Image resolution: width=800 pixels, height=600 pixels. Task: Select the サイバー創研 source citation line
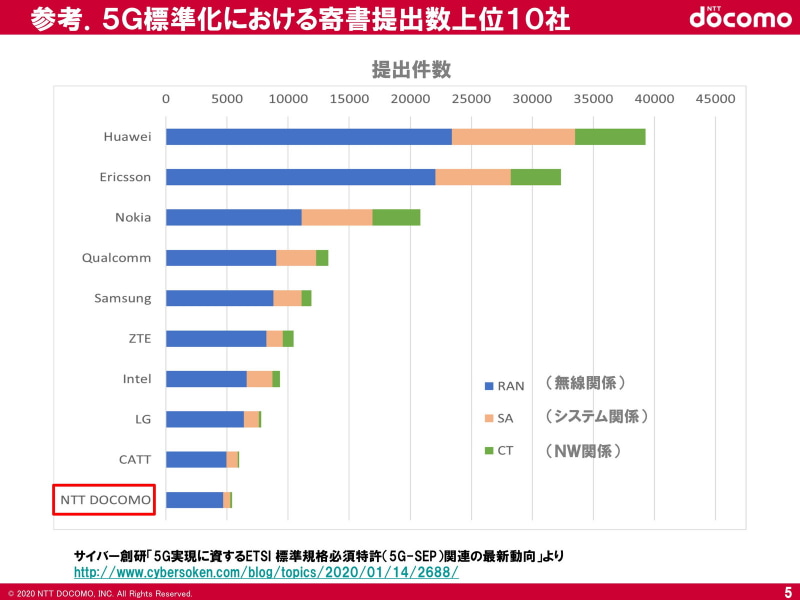tap(318, 556)
